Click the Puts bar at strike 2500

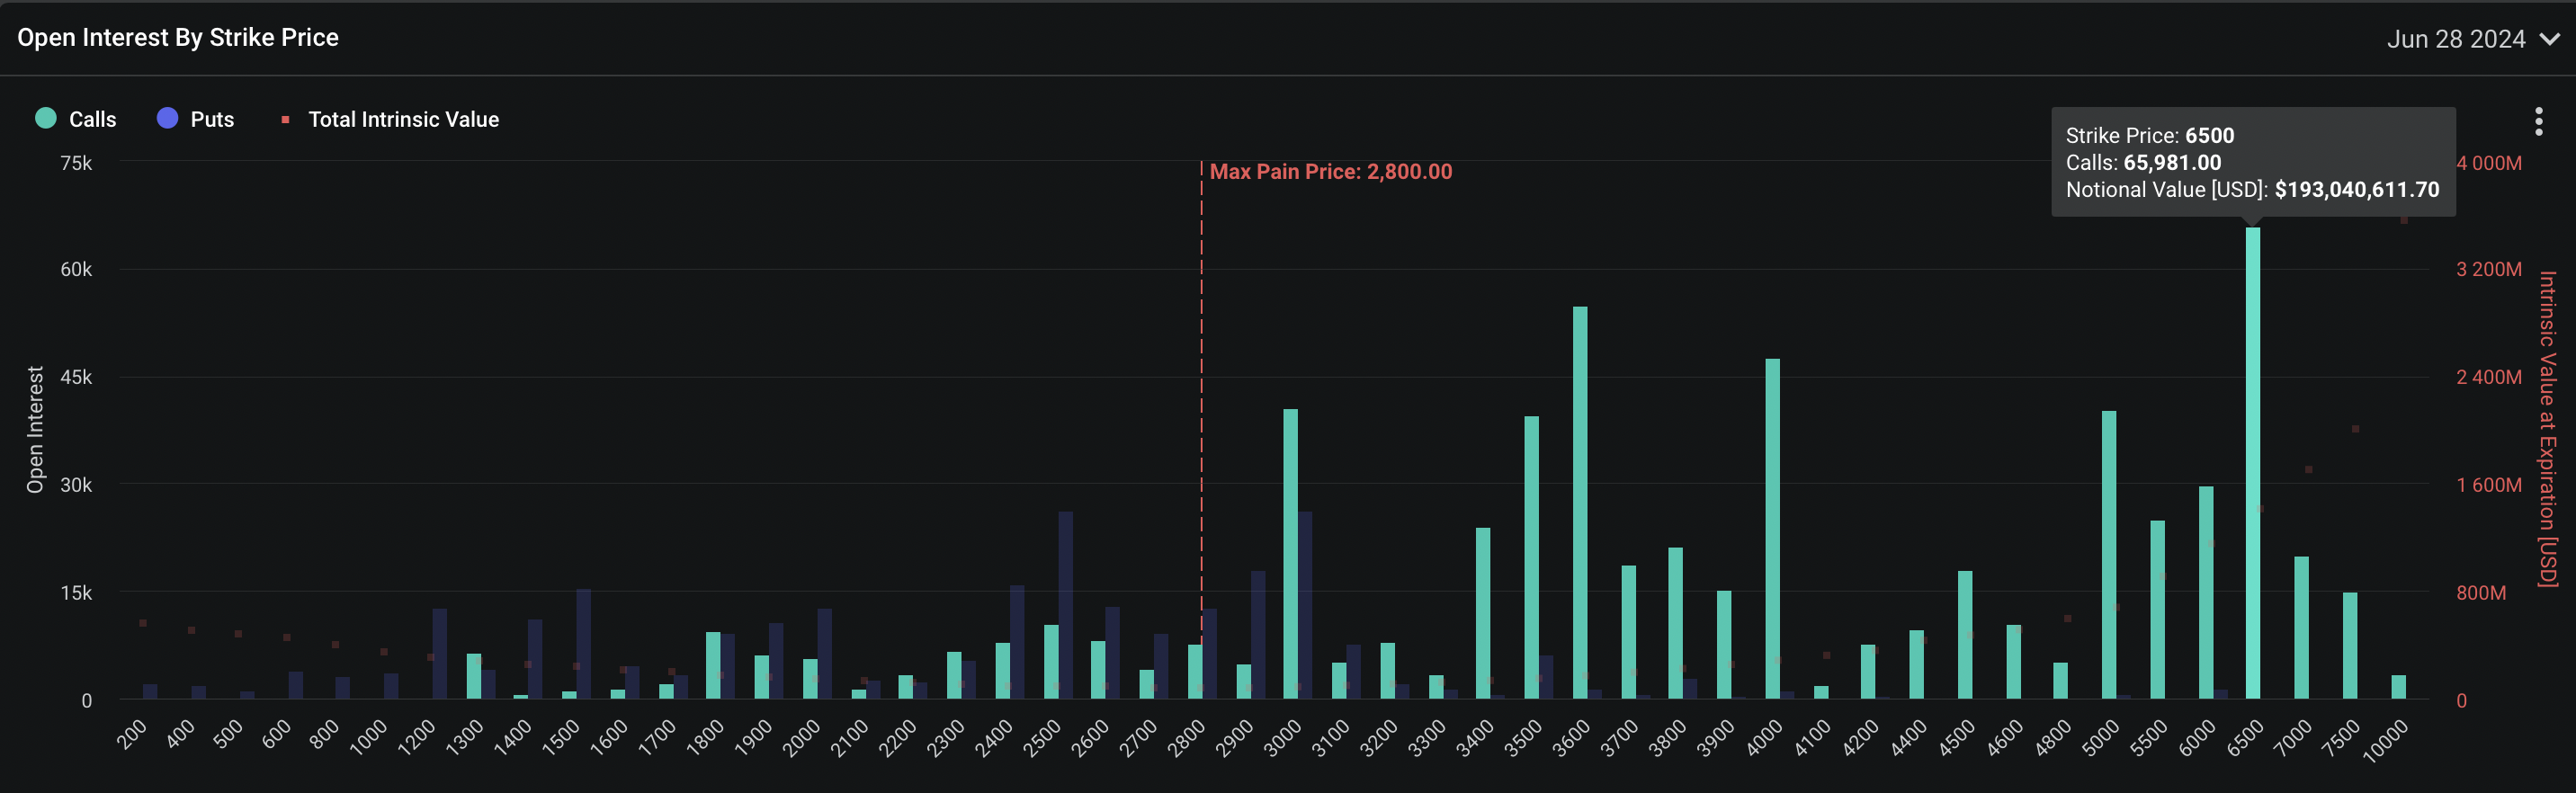pyautogui.click(x=1066, y=605)
